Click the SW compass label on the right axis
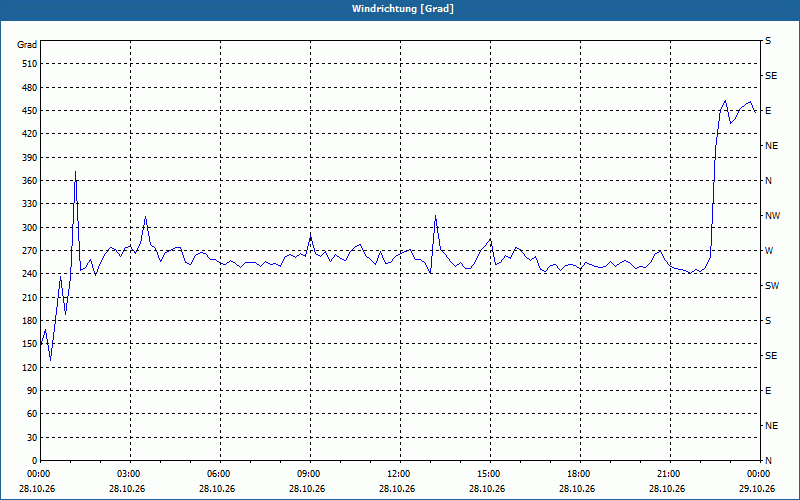The image size is (800, 500). 772,286
